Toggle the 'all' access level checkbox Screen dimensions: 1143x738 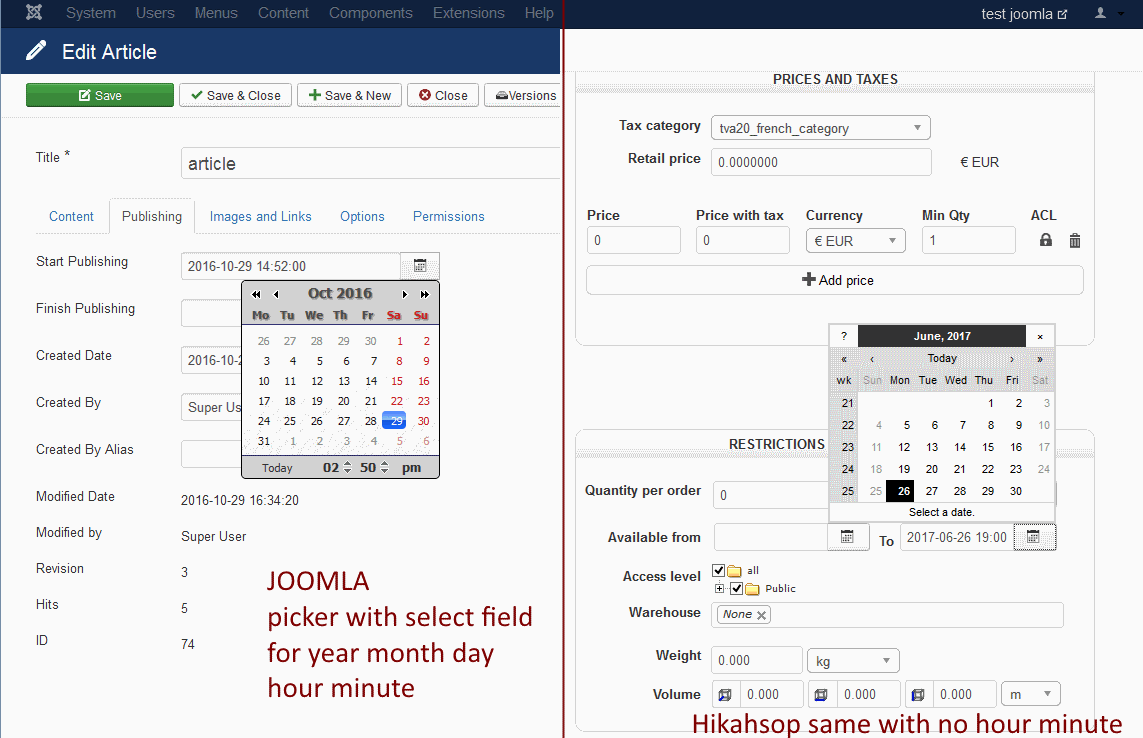[719, 570]
